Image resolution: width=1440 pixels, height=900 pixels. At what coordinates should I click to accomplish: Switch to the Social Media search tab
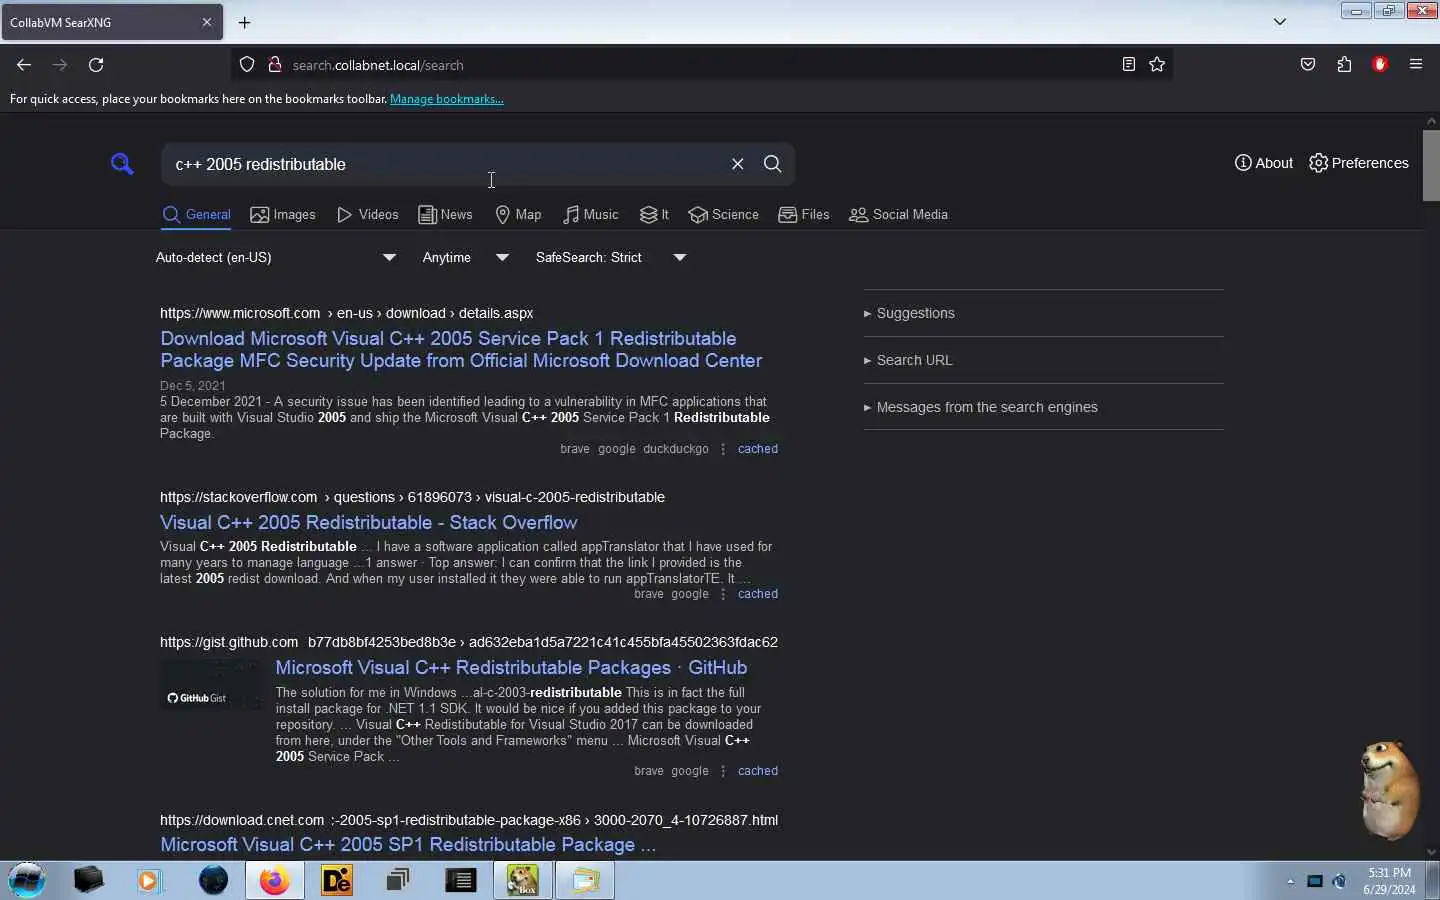click(x=898, y=215)
